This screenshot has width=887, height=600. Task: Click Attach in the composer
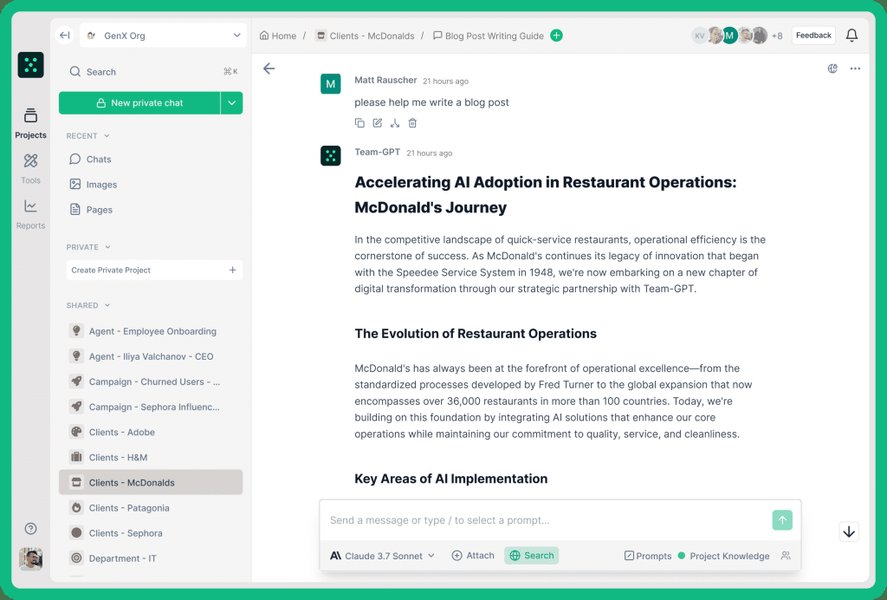coord(473,555)
